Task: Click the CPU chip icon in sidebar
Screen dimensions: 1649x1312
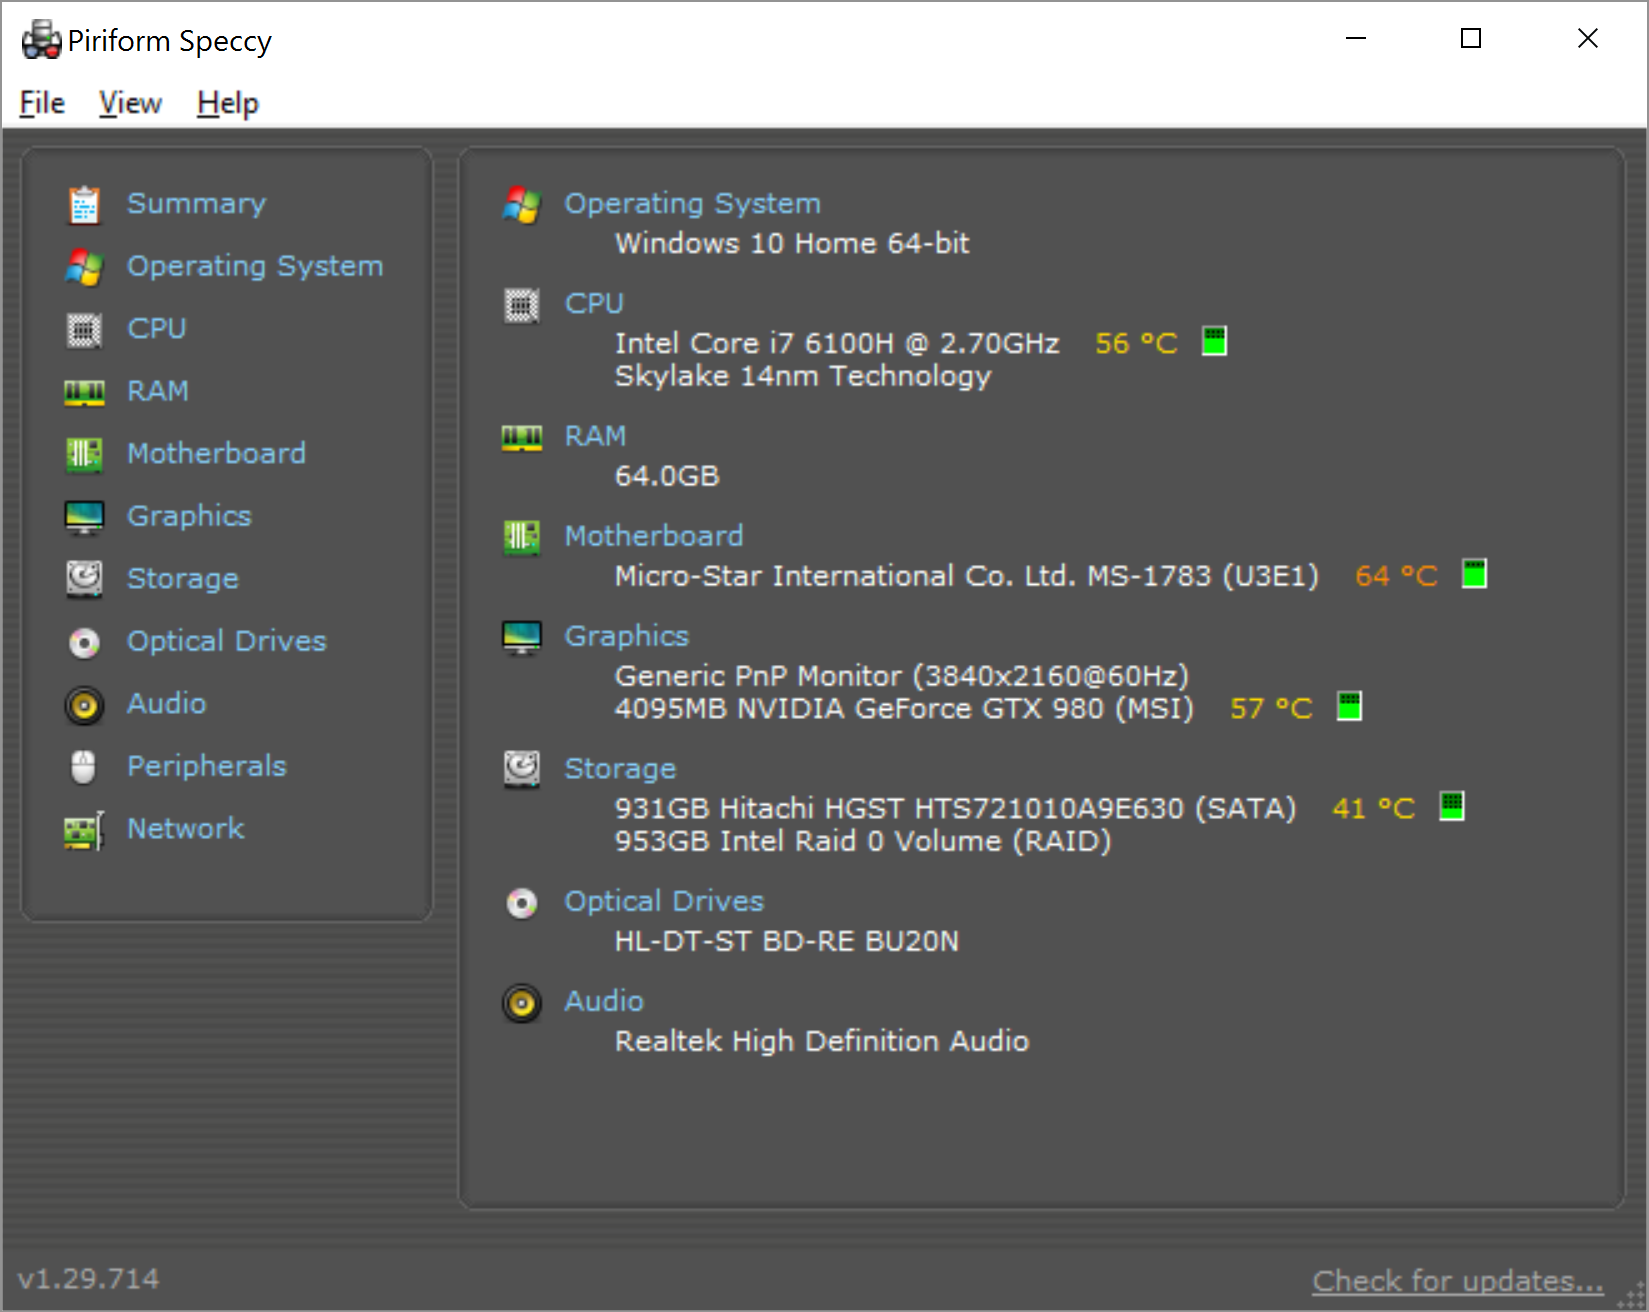Action: coord(84,329)
